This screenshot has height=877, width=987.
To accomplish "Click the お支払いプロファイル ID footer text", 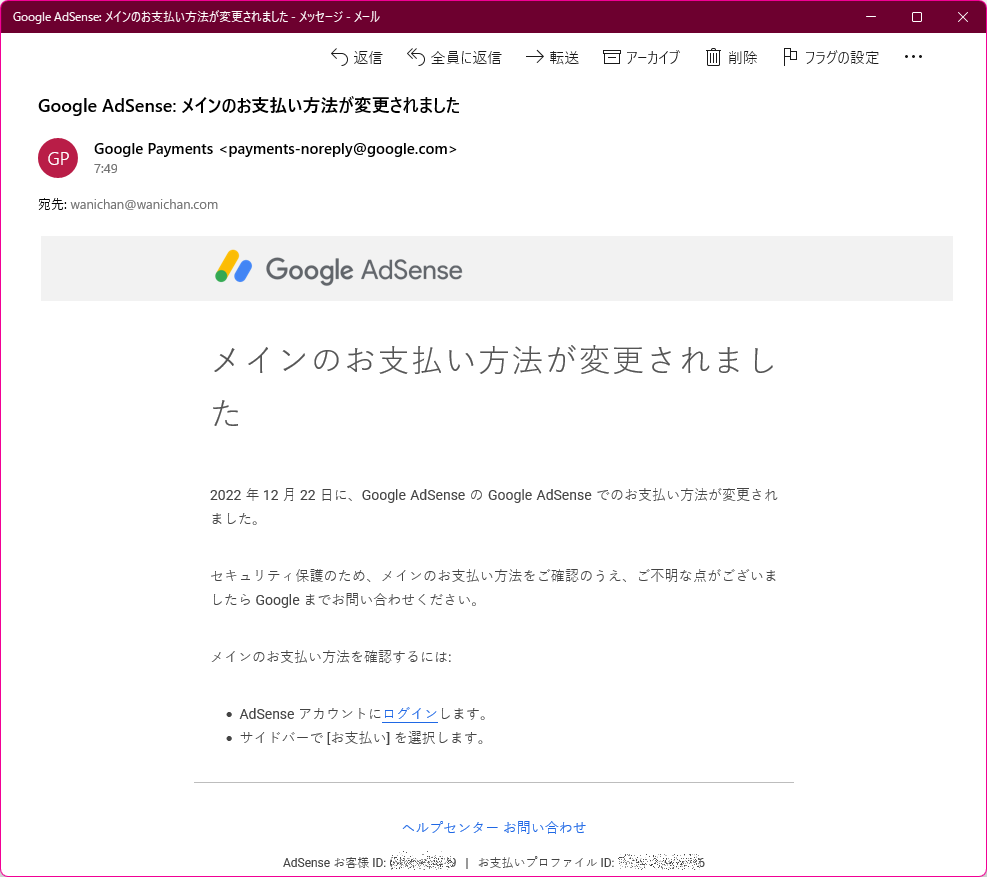I will (x=591, y=863).
